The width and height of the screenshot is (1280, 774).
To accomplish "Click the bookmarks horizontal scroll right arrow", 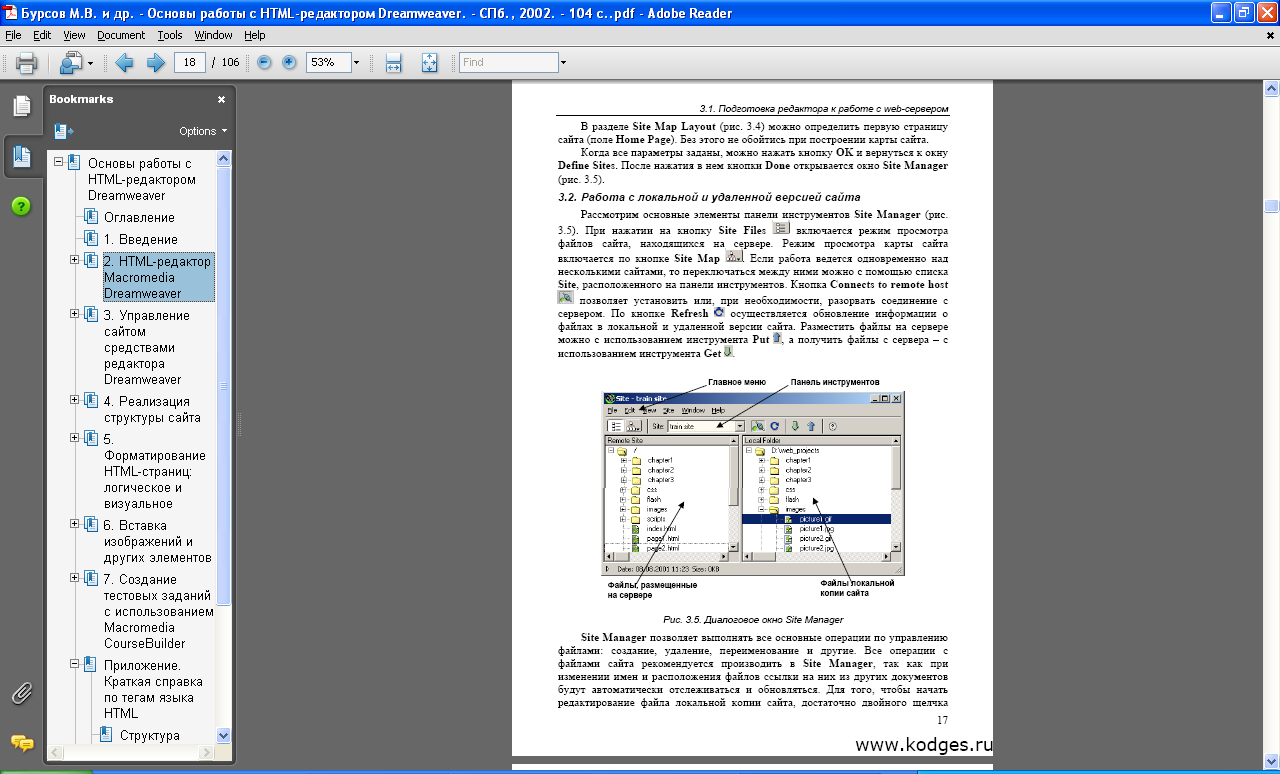I will pyautogui.click(x=209, y=751).
